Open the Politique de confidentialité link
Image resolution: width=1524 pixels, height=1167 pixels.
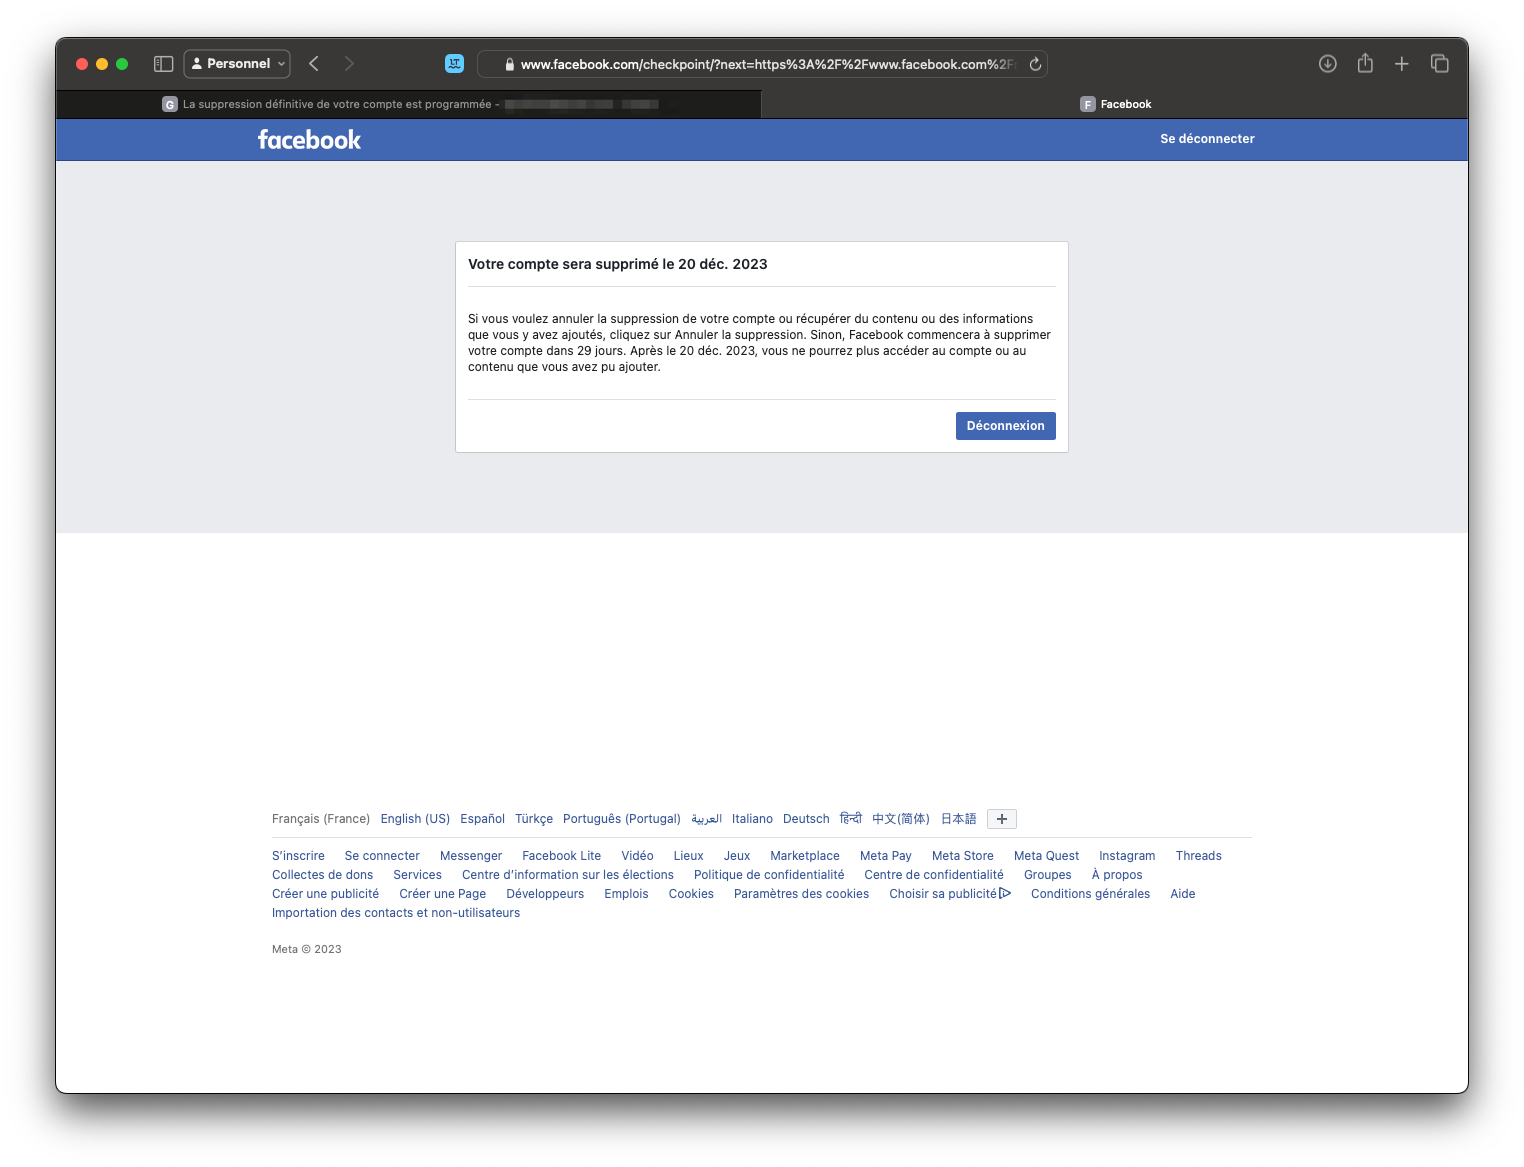[x=768, y=875]
